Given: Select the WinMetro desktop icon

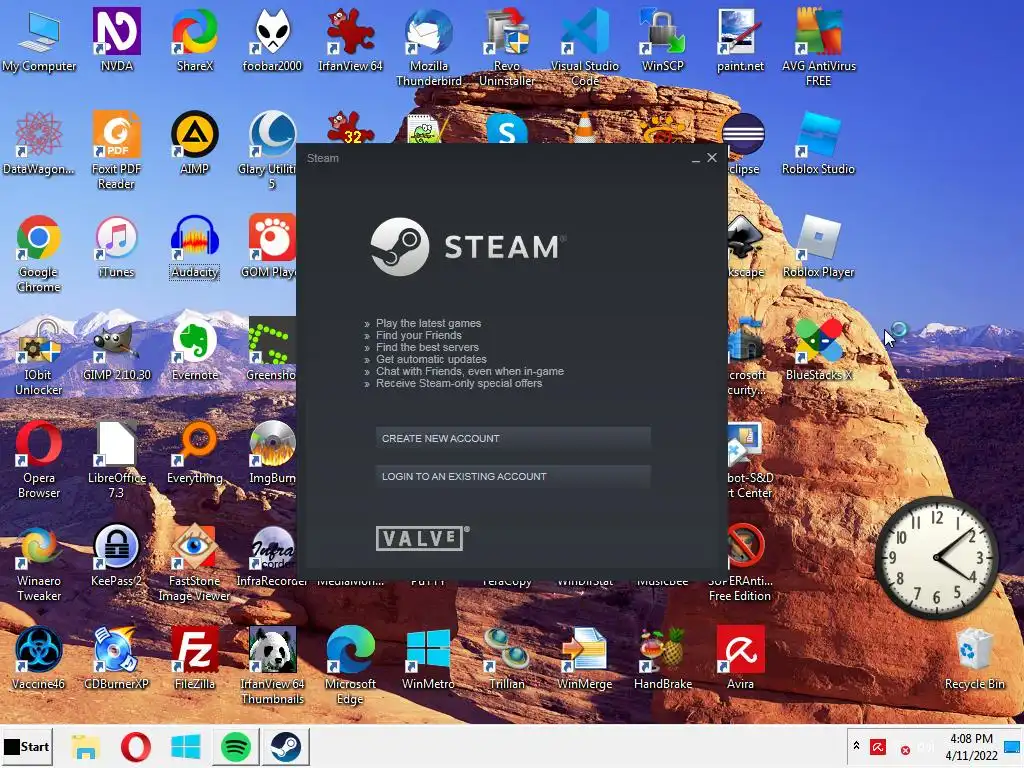Looking at the screenshot, I should tap(428, 660).
